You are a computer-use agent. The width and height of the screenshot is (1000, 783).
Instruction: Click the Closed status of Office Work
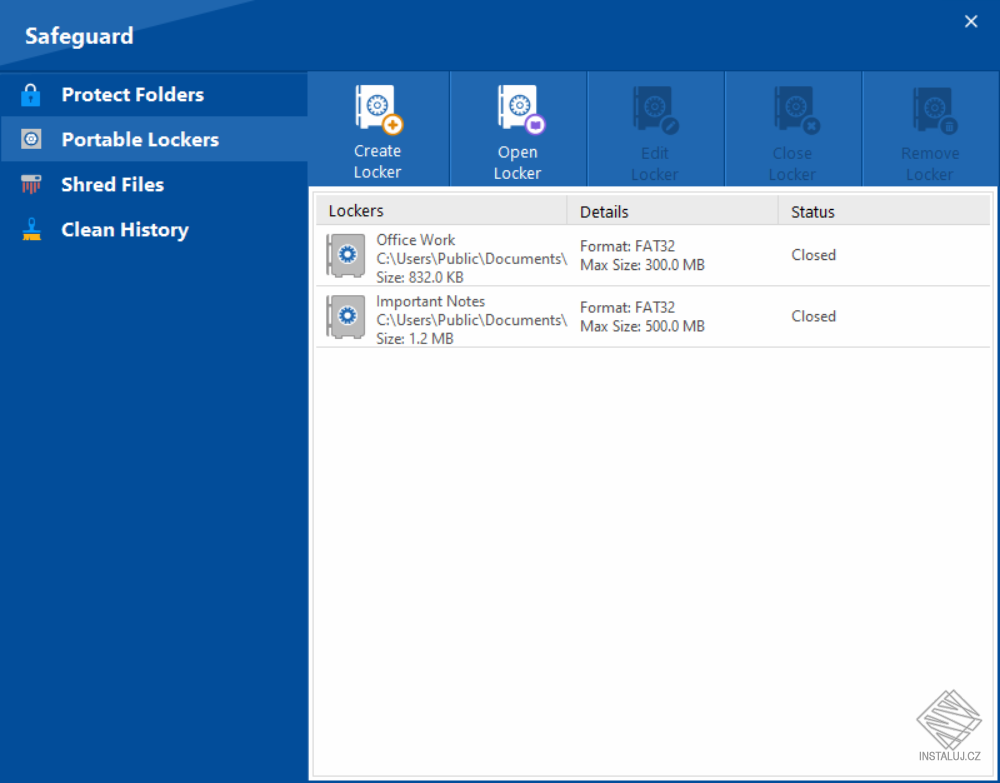click(x=813, y=255)
